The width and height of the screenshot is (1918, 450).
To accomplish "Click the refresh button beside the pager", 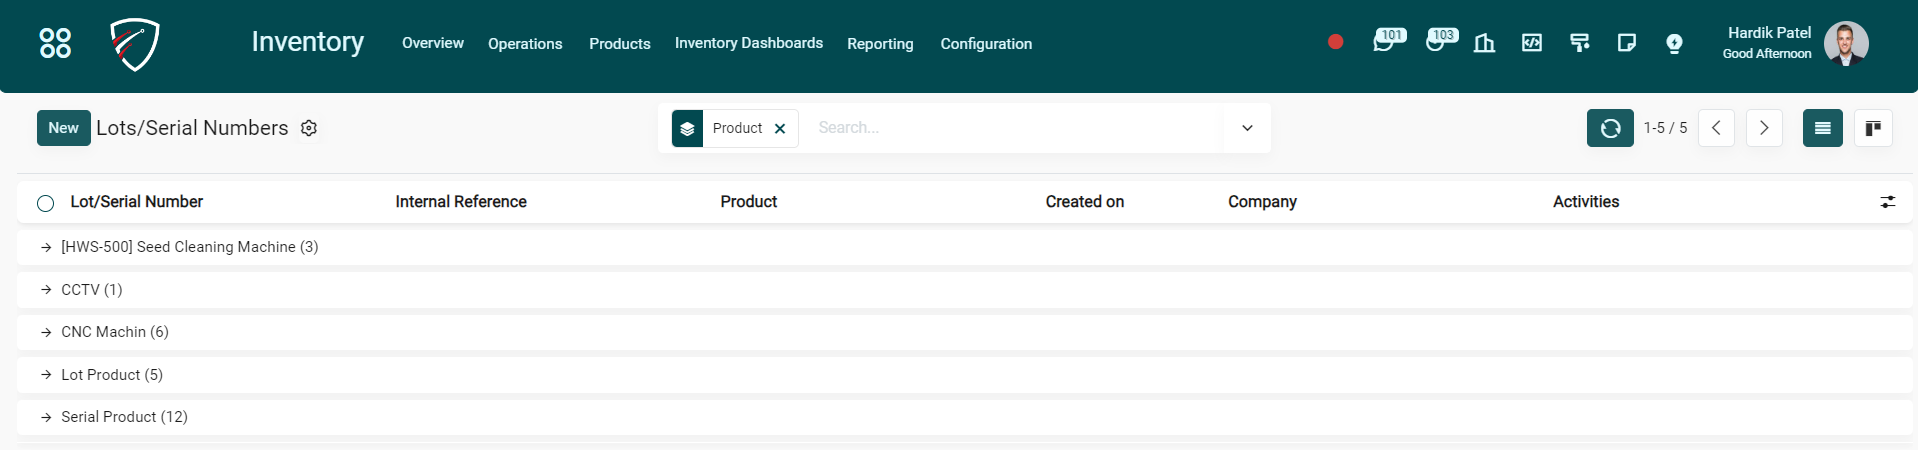I will 1609,128.
